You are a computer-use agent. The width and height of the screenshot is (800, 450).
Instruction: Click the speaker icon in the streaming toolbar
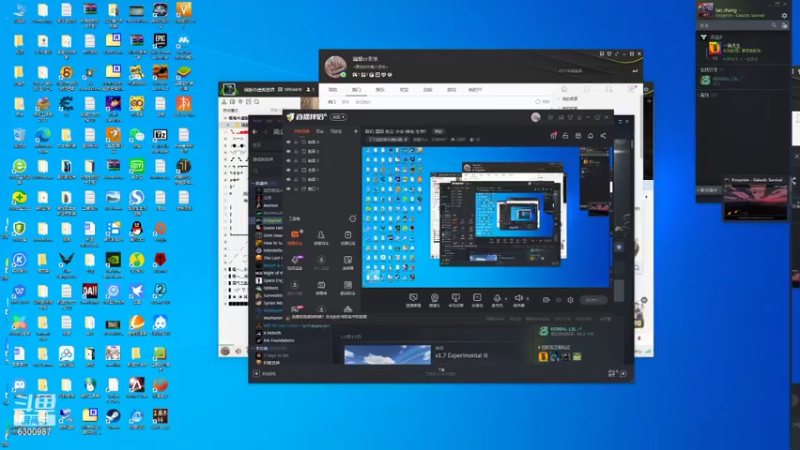click(518, 298)
